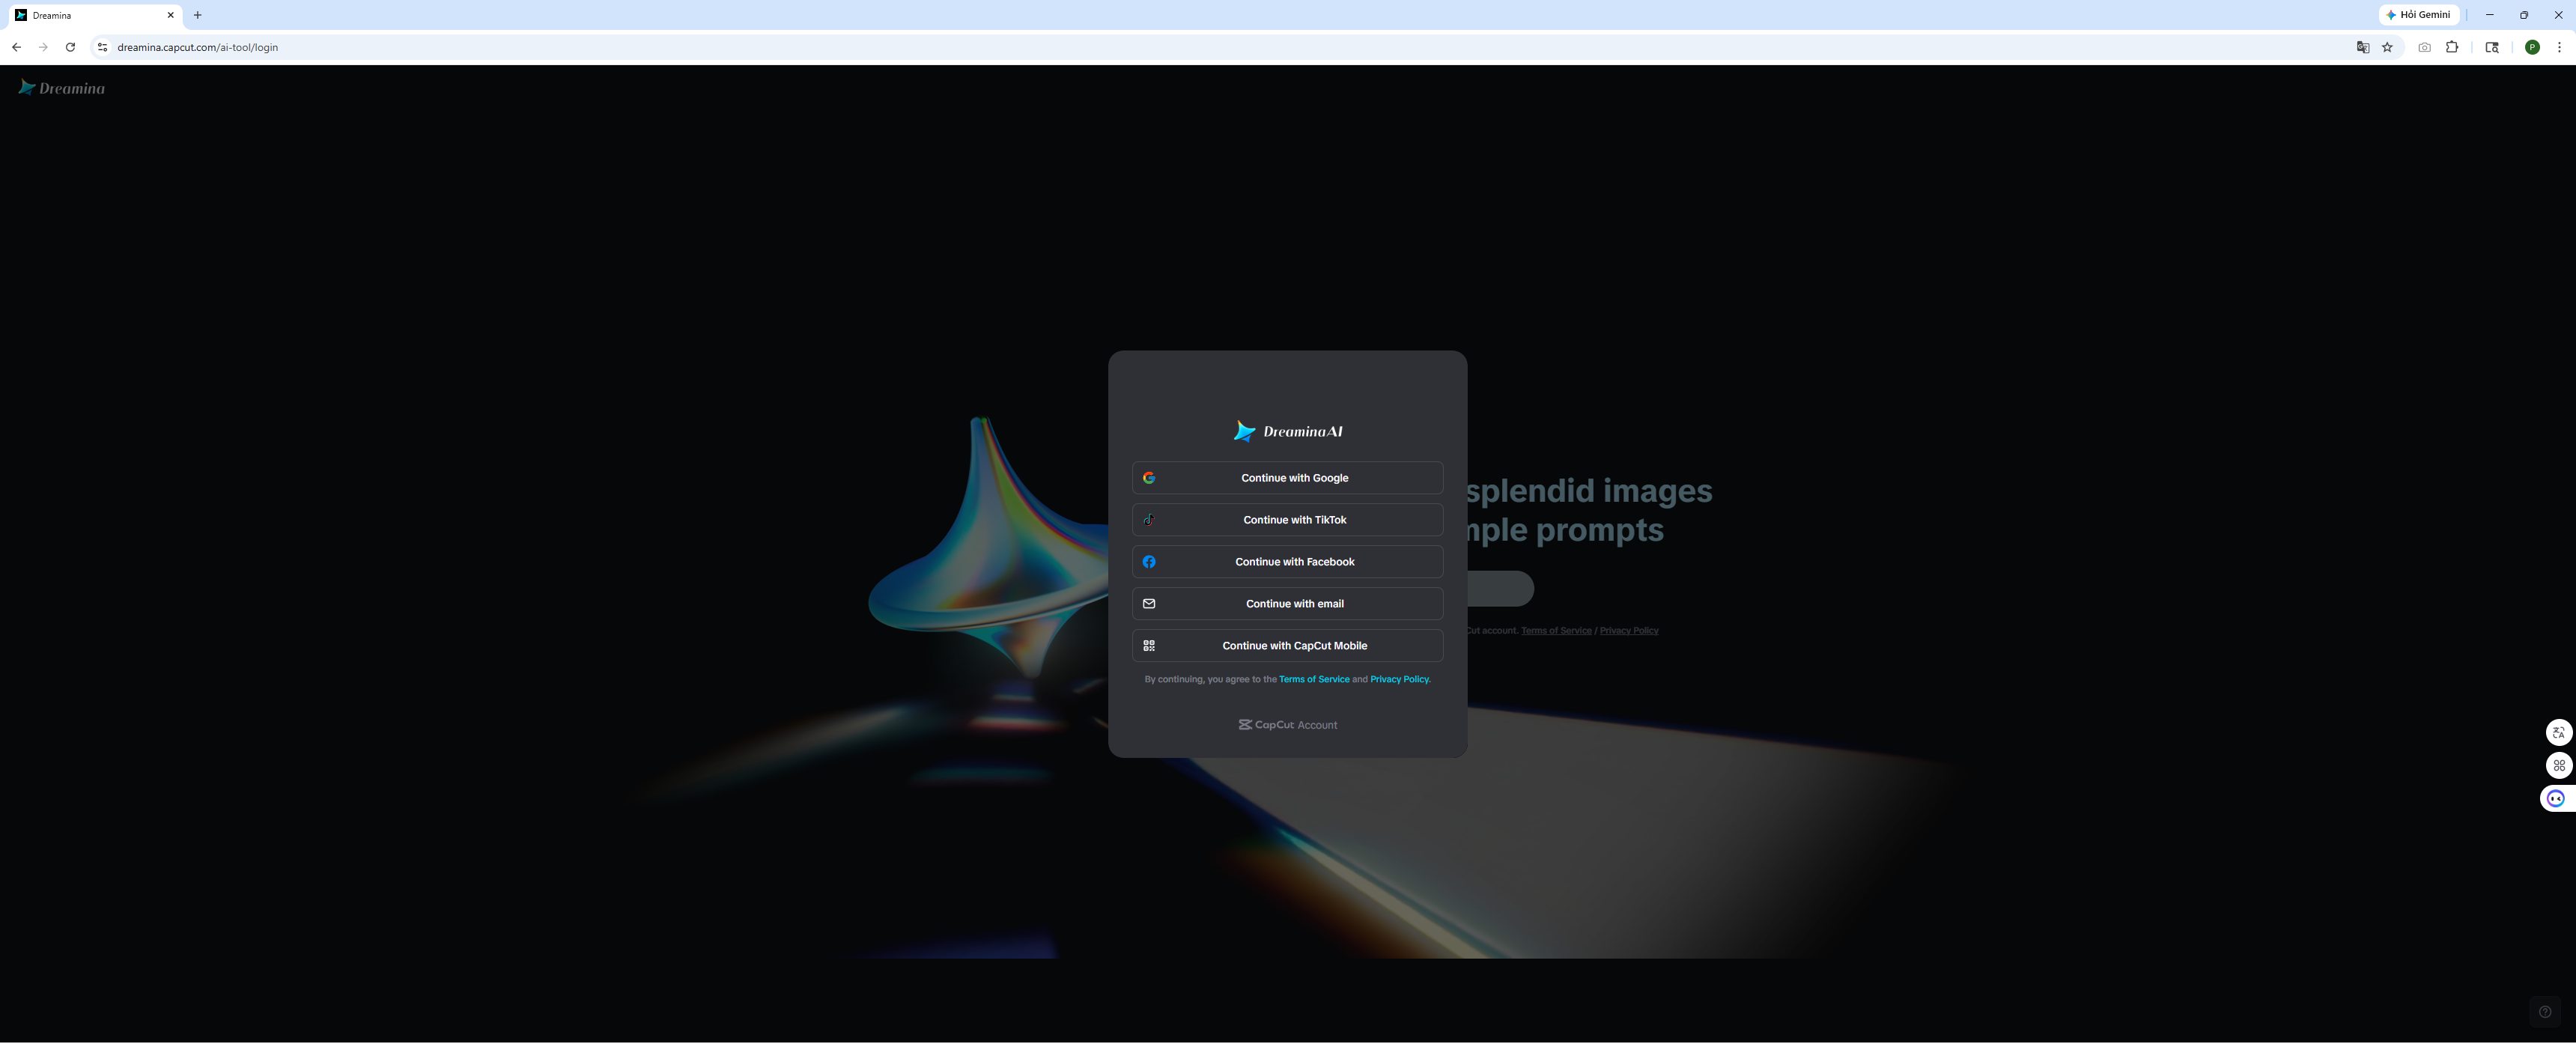Click Continue with email
The width and height of the screenshot is (2576, 1044).
click(x=1288, y=604)
